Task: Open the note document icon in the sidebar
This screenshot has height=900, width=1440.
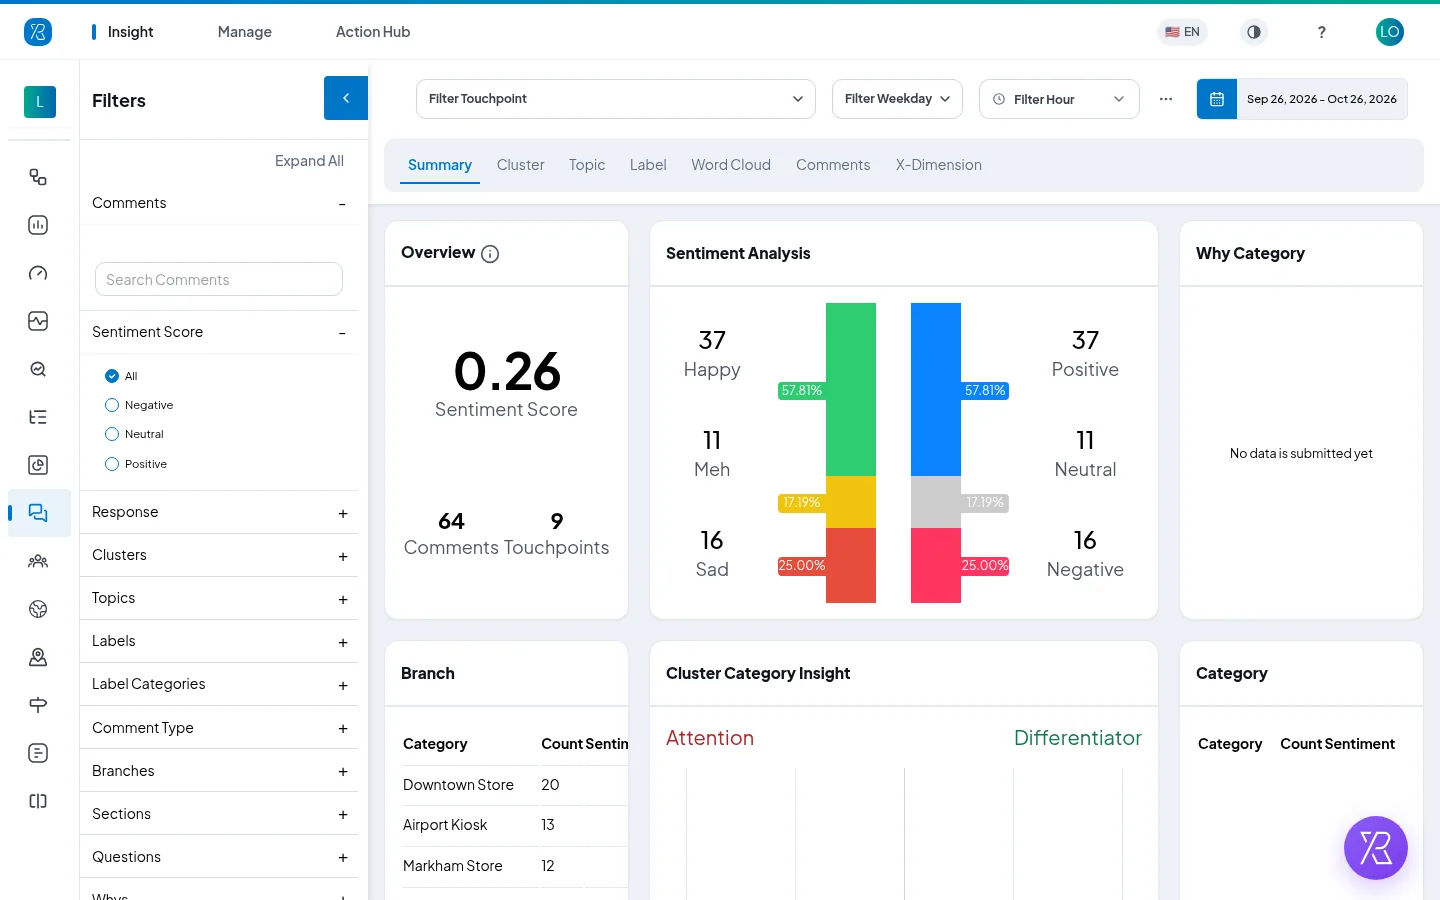Action: click(x=38, y=753)
